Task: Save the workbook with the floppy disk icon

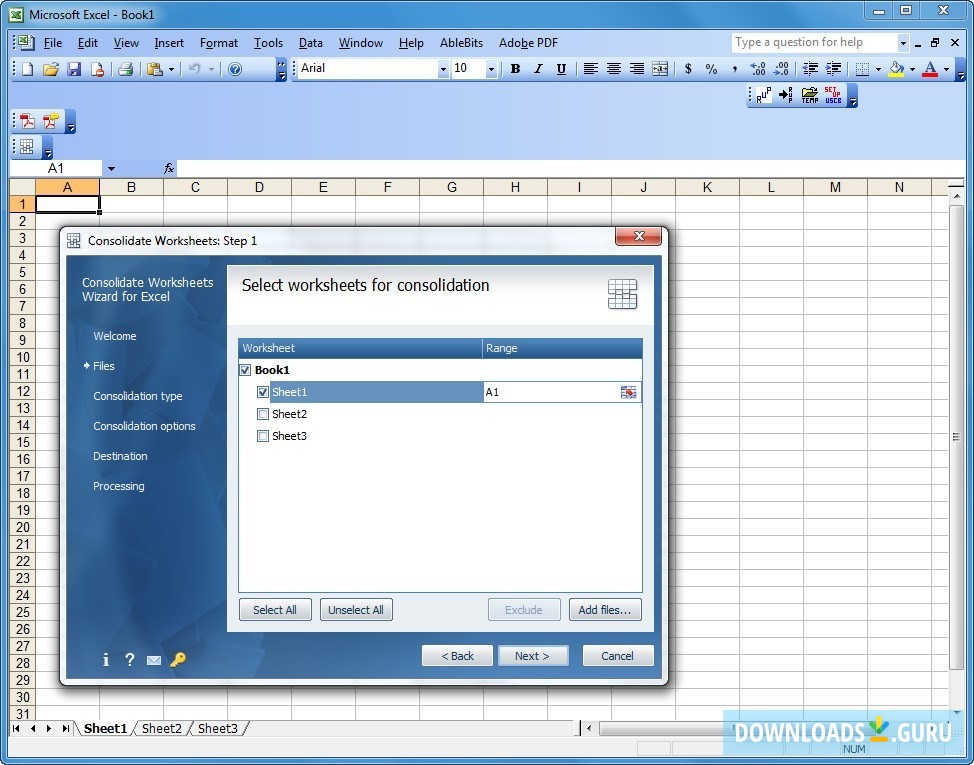Action: click(74, 69)
